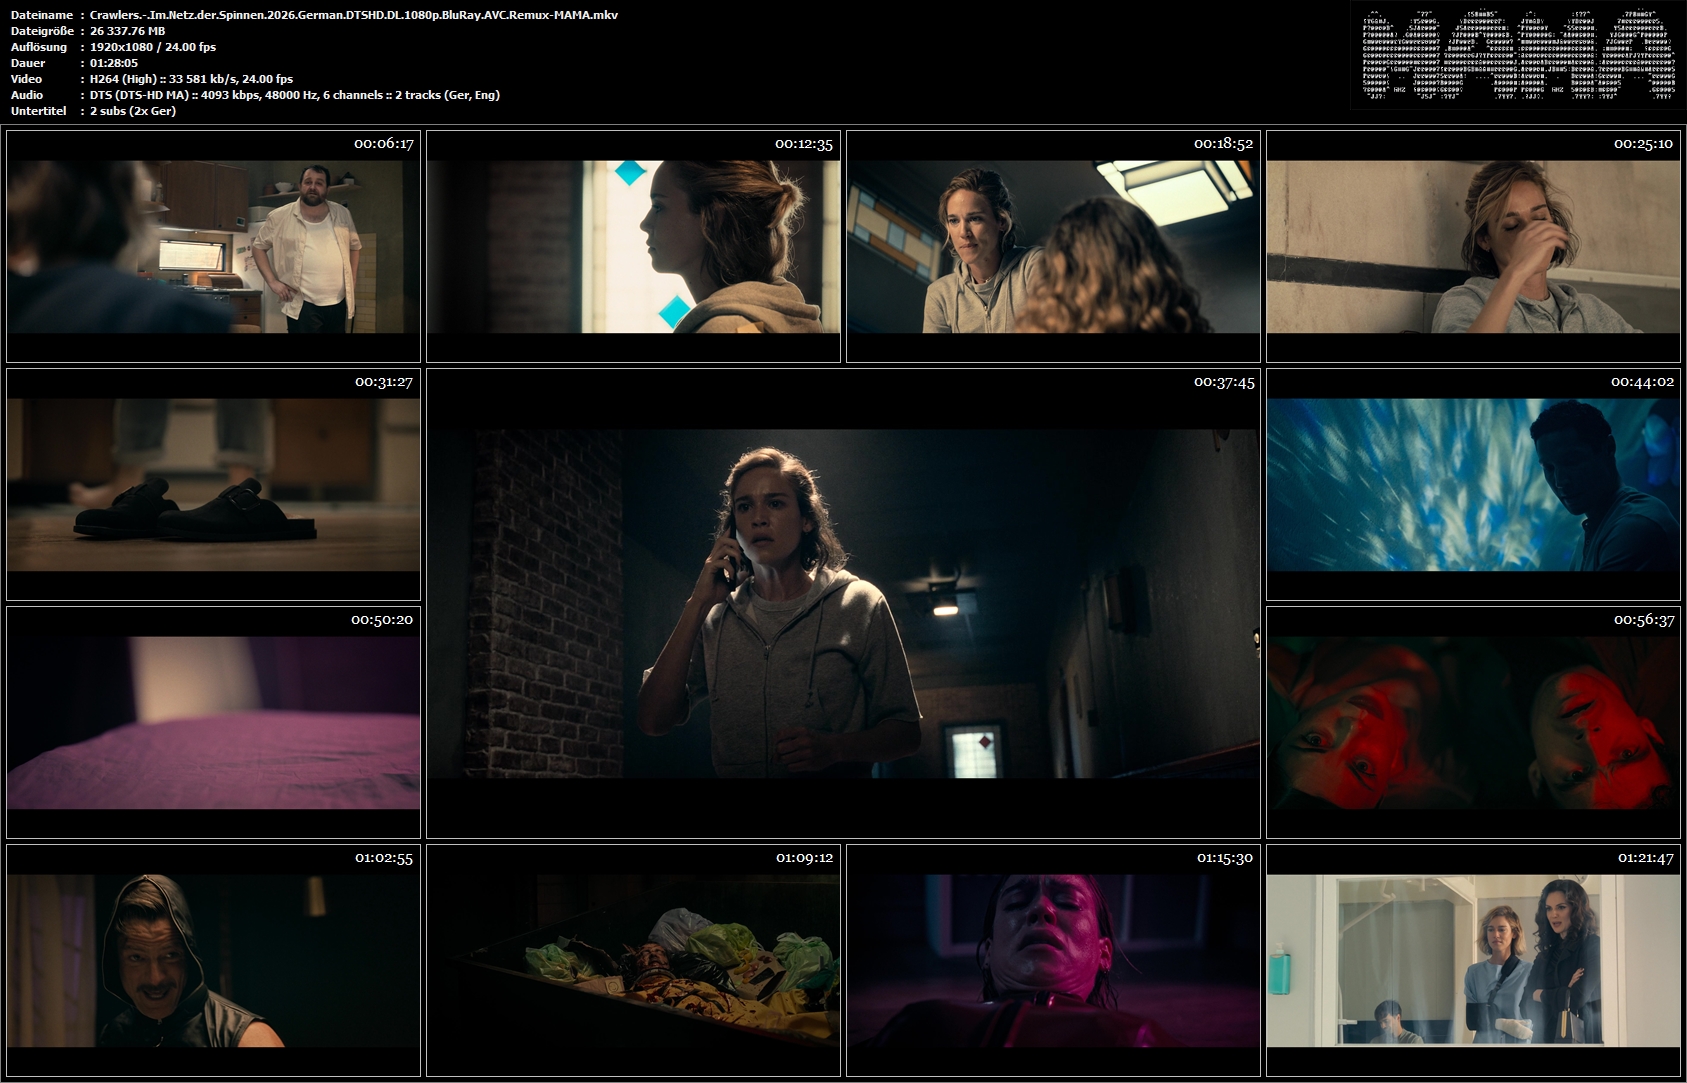The width and height of the screenshot is (1687, 1083).
Task: Click the Dateigröße label
Action: pos(43,31)
